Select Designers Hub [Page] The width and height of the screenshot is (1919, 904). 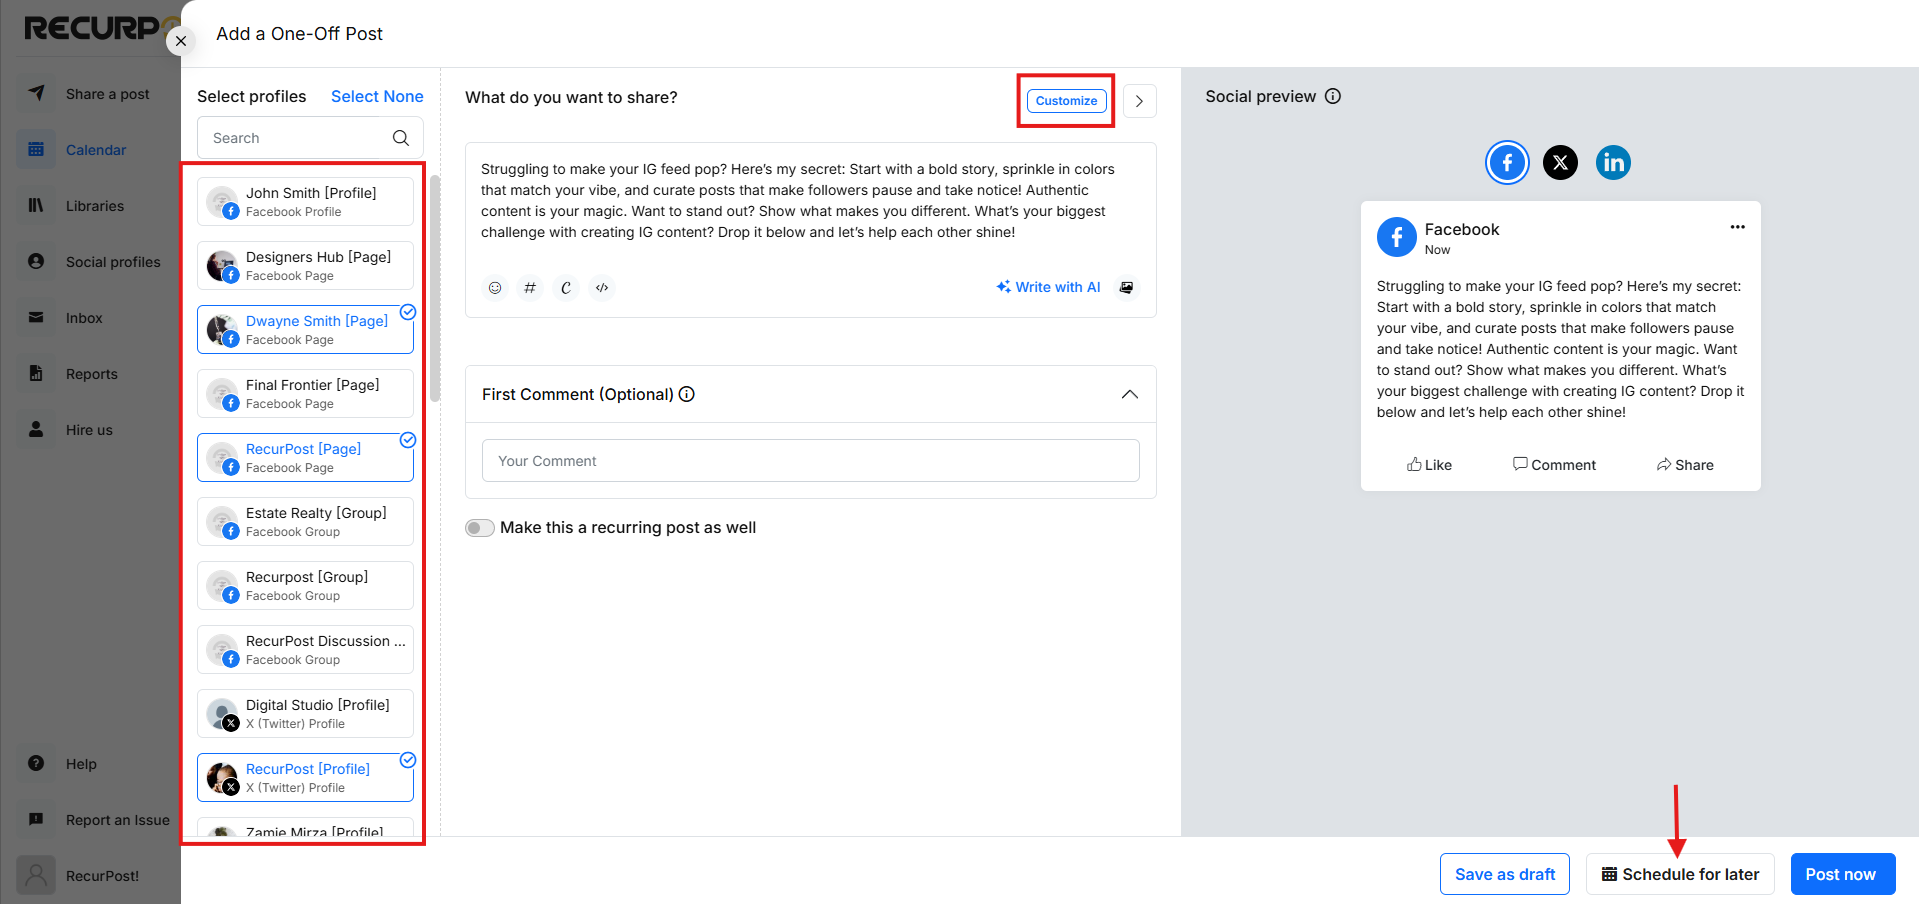(305, 266)
